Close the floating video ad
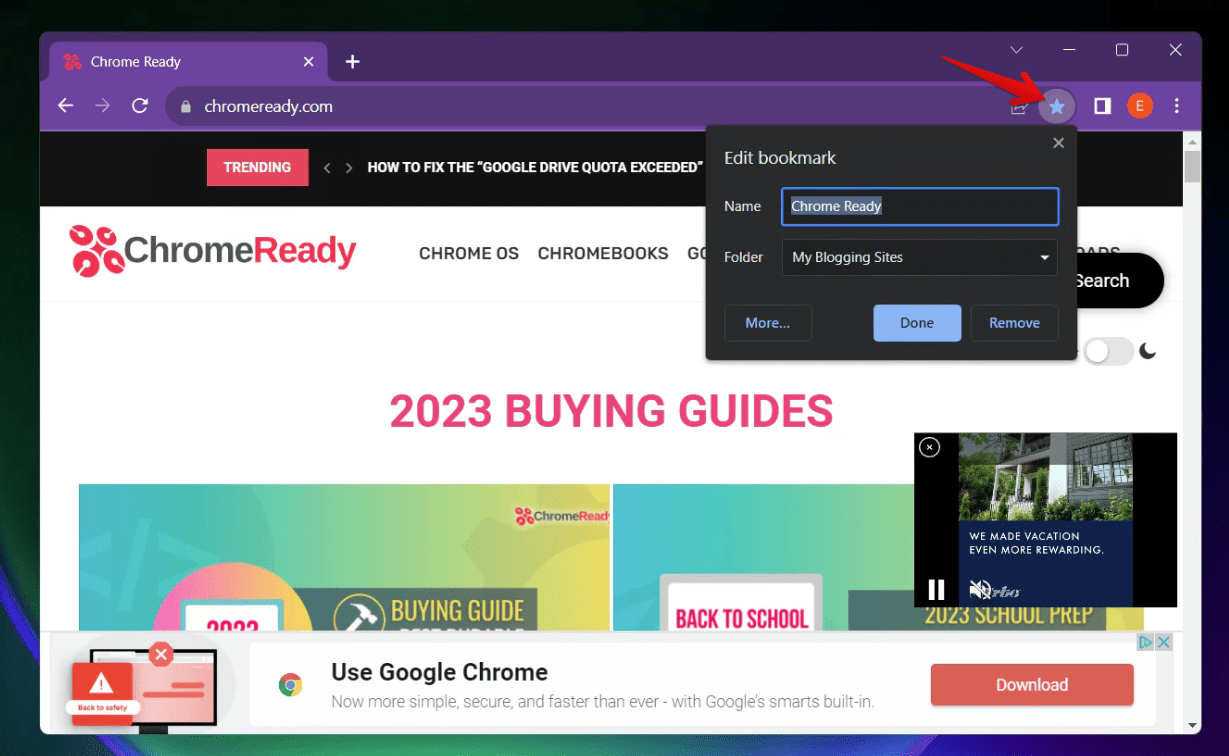The width and height of the screenshot is (1229, 756). (929, 447)
